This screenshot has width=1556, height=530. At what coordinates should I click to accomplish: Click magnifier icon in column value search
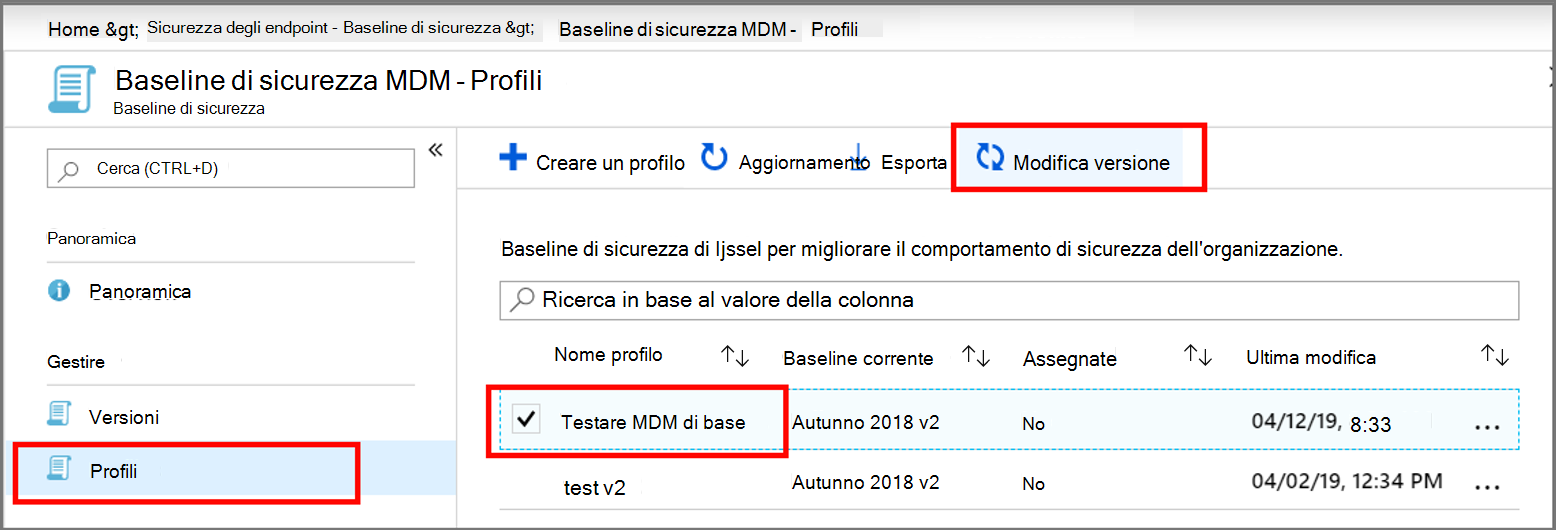[521, 299]
